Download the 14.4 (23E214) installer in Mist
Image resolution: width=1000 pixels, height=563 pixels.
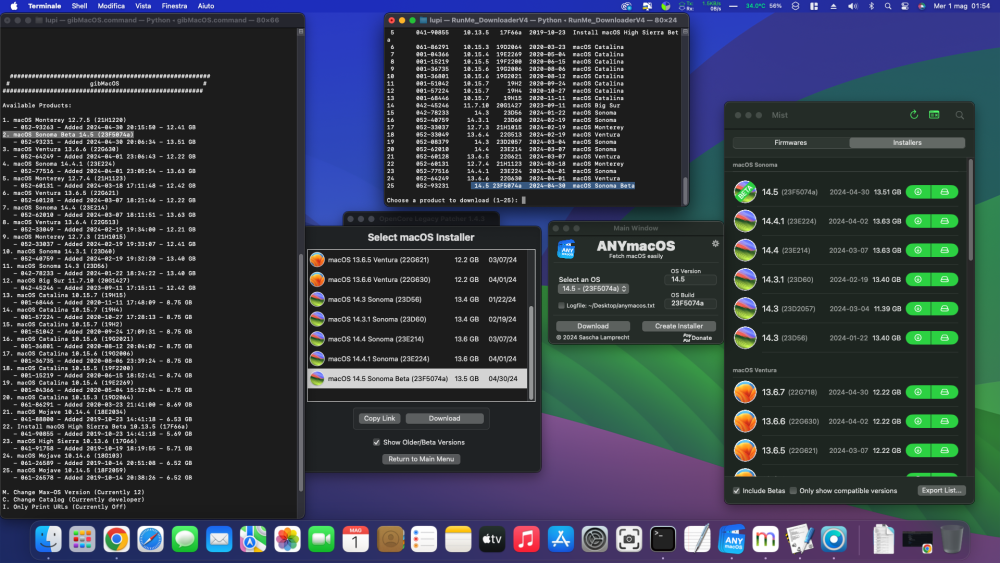pos(918,251)
